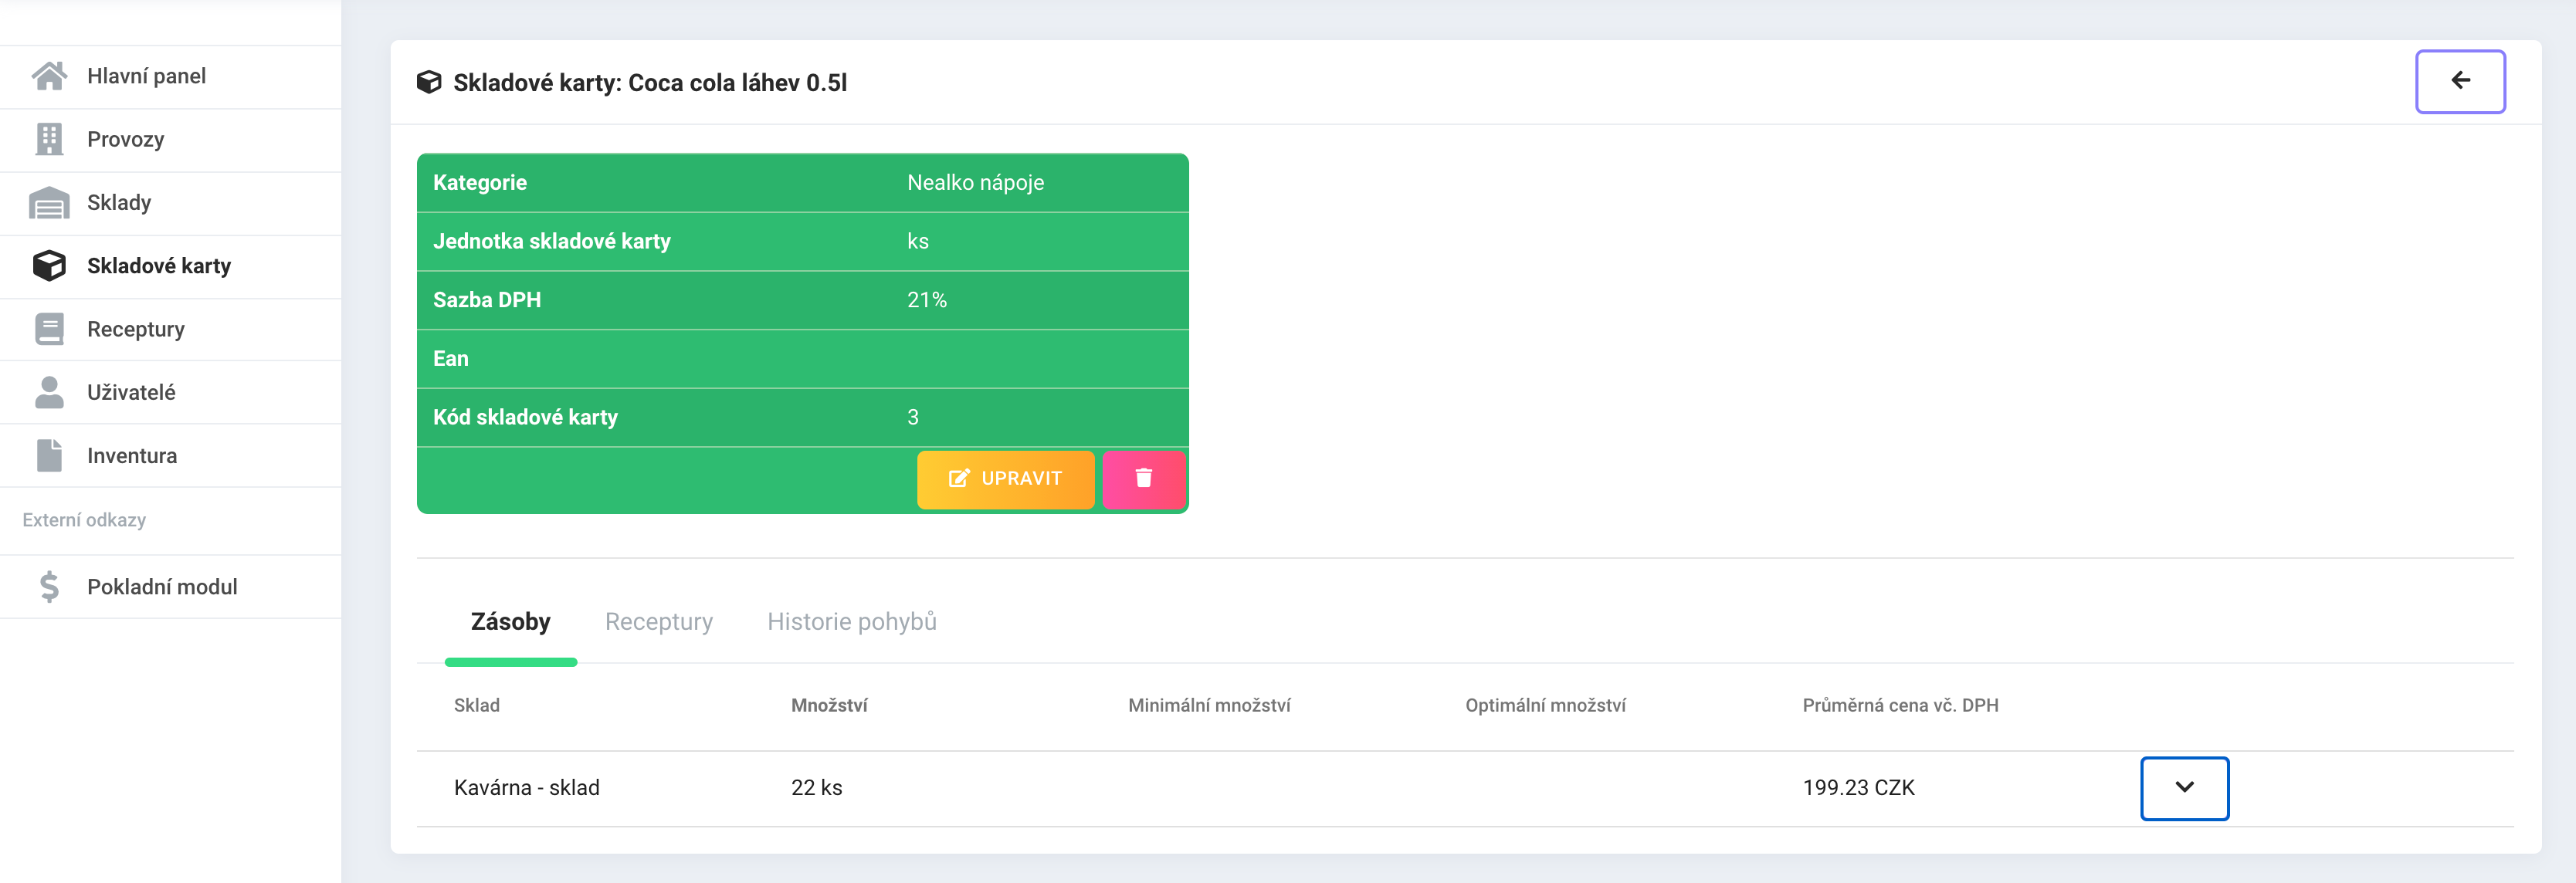The height and width of the screenshot is (883, 2576).
Task: Click the Optimální množství column header
Action: [1545, 705]
